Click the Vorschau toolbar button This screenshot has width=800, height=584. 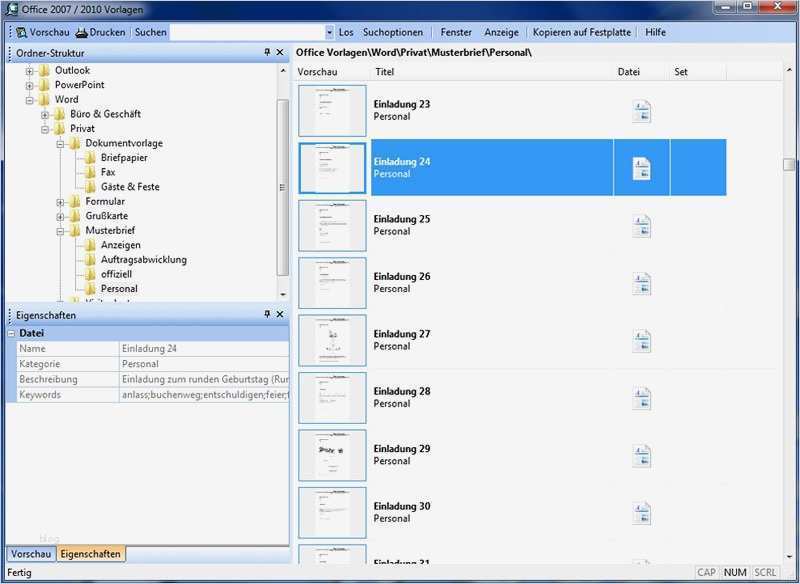pos(42,32)
